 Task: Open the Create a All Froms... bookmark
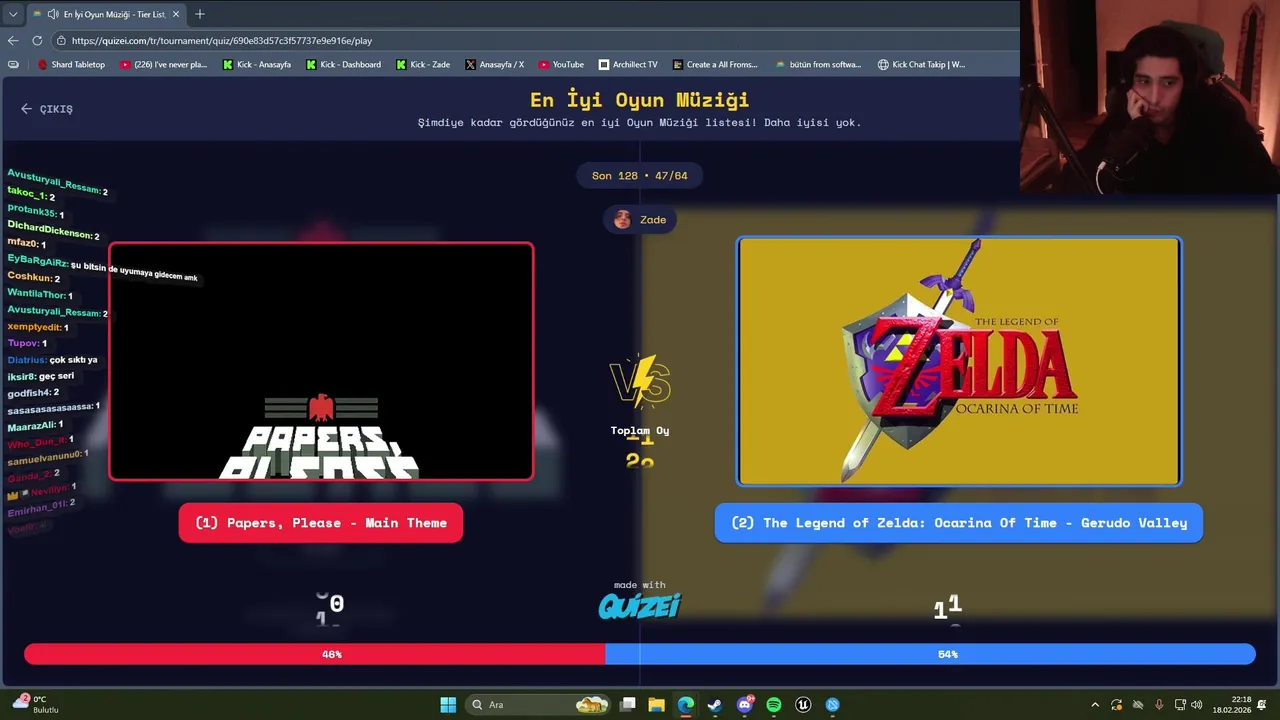click(x=715, y=64)
